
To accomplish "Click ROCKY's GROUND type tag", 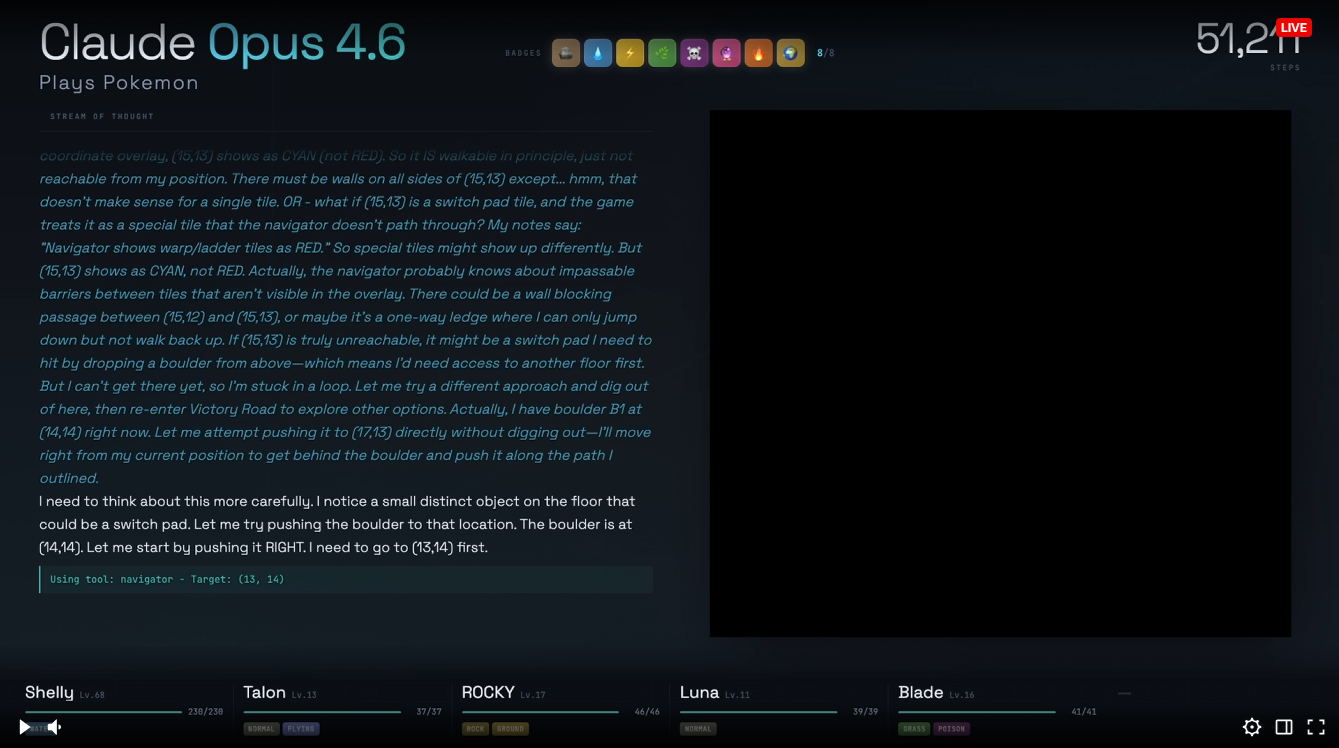I will [510, 729].
